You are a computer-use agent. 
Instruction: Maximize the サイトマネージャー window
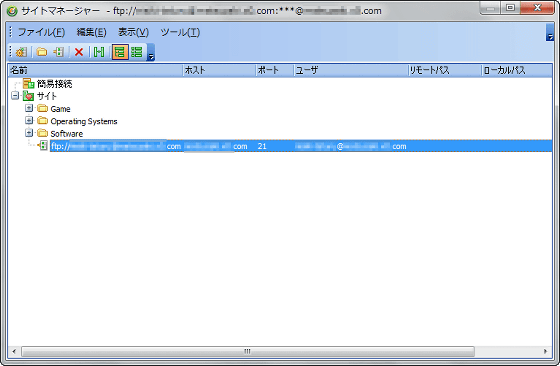[510, 8]
